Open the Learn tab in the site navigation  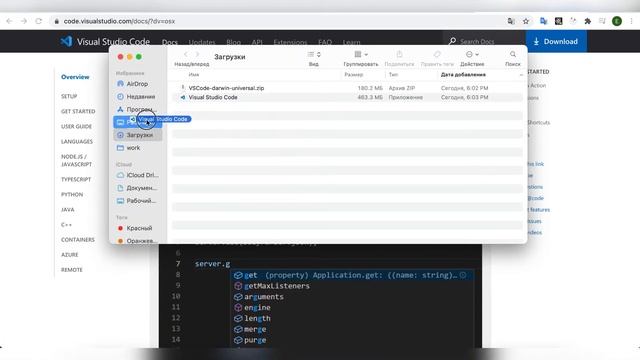351,42
